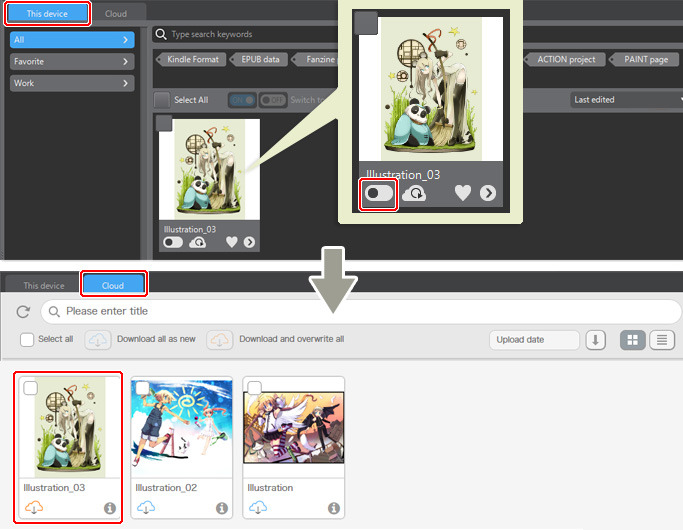Check the Select All box in top panel
683x530 pixels.
tap(162, 100)
